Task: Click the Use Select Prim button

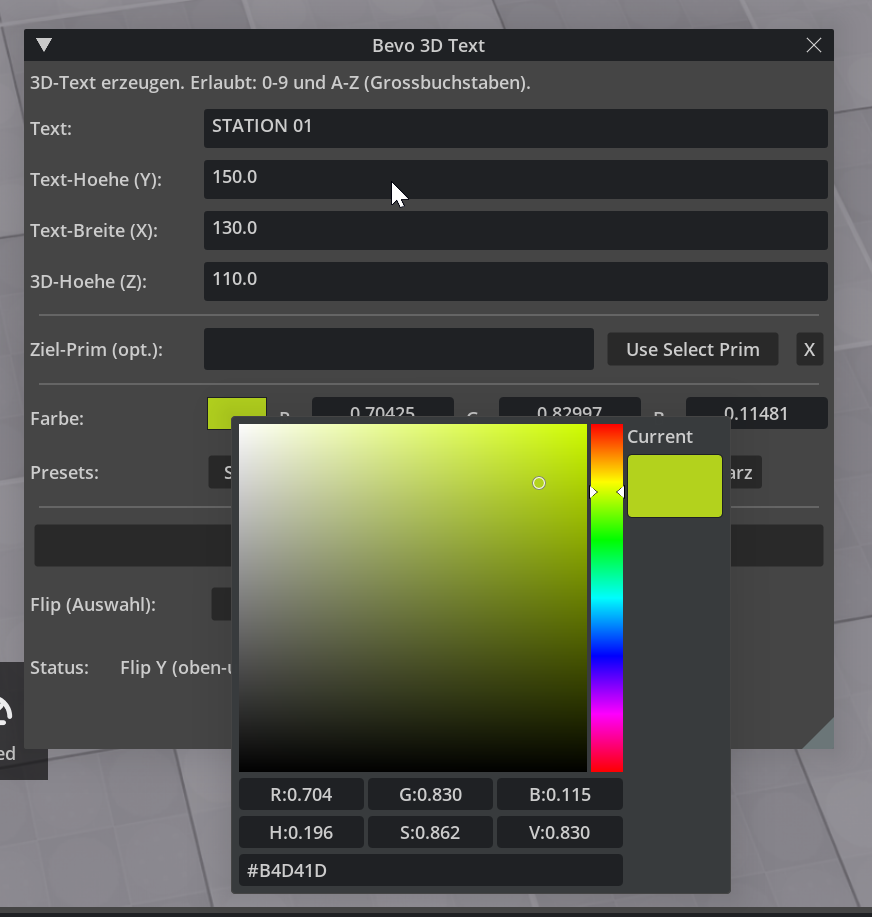Action: [692, 349]
